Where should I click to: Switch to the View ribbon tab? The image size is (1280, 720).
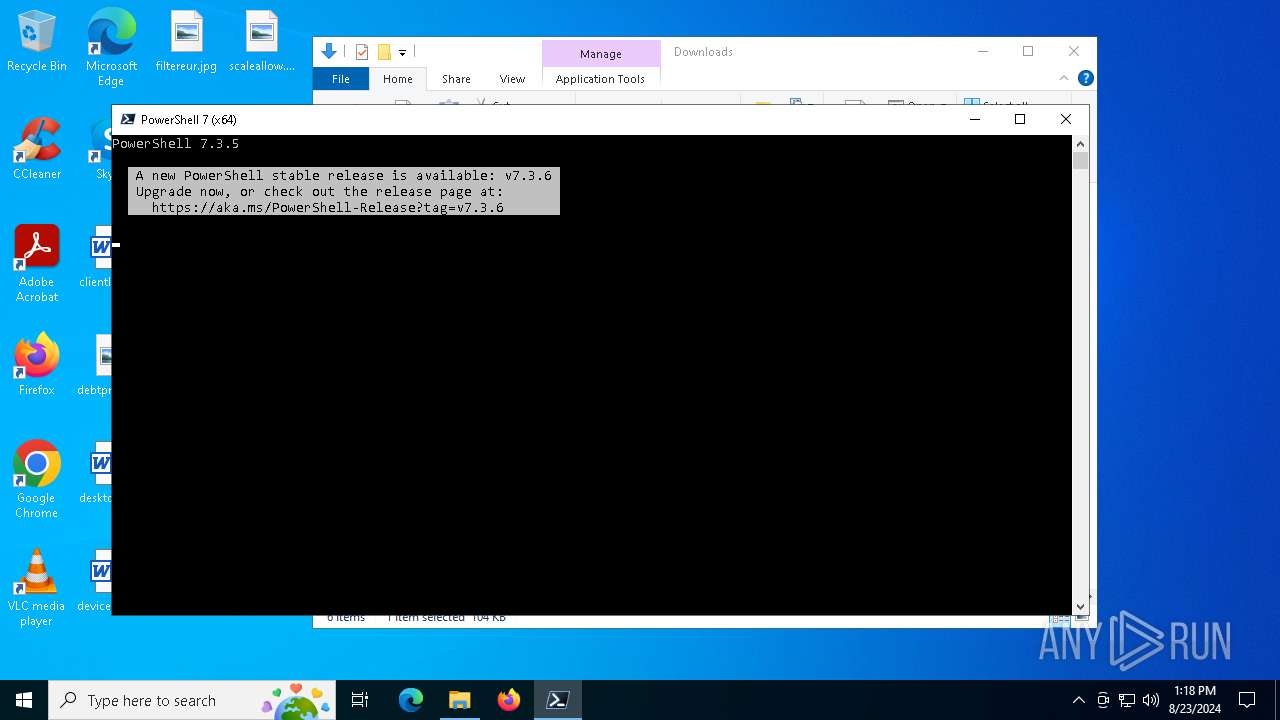tap(512, 79)
